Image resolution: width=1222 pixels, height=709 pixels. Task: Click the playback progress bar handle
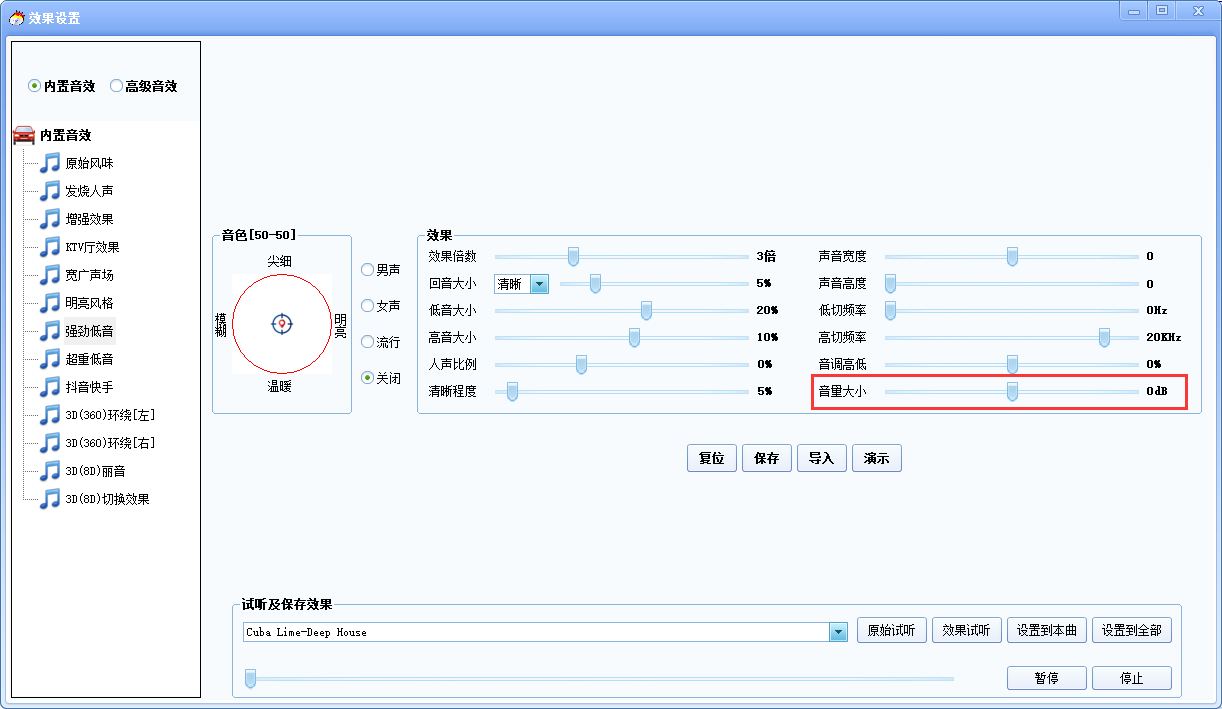[x=251, y=680]
